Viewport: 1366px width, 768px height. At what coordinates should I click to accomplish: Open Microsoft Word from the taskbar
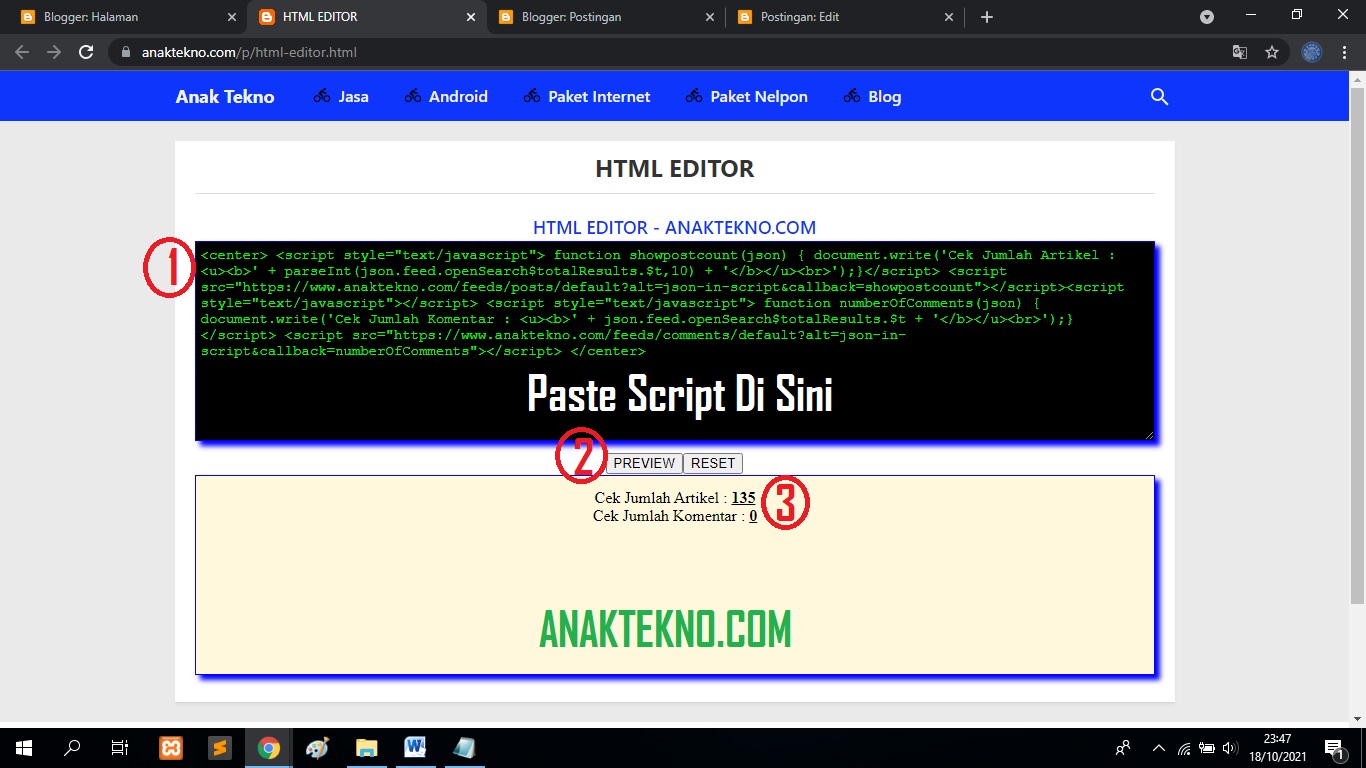click(x=415, y=748)
